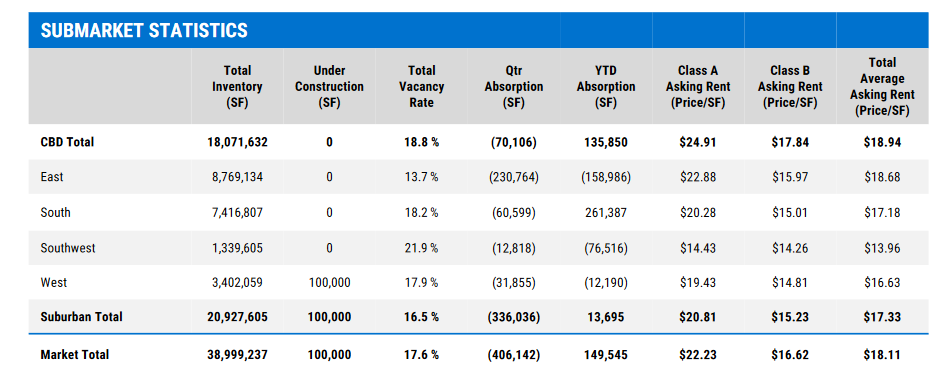Select the Suburban Total row label
Image resolution: width=951 pixels, height=382 pixels.
pos(81,317)
